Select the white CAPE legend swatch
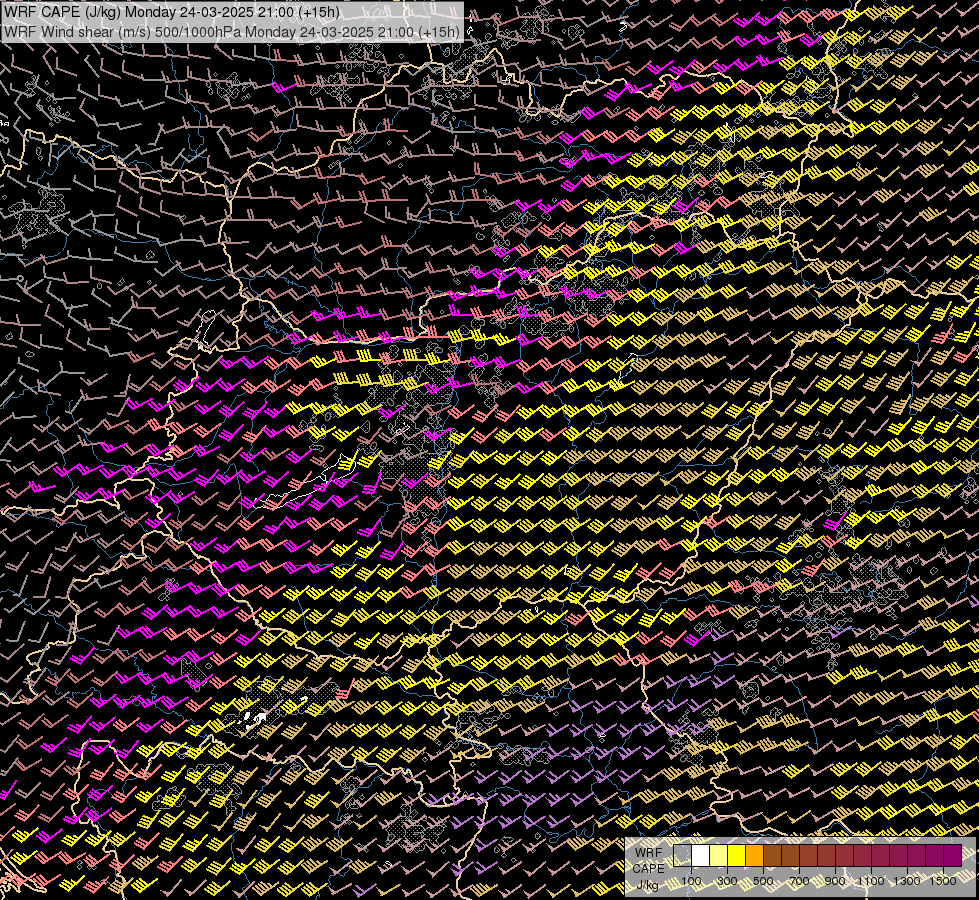The width and height of the screenshot is (979, 900). (701, 855)
